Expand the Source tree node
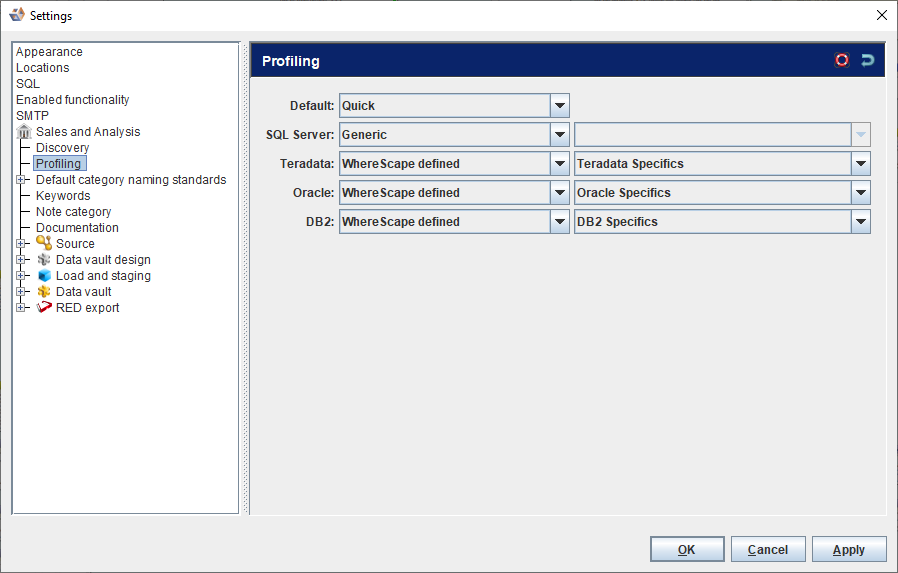The height and width of the screenshot is (573, 898). [x=21, y=244]
